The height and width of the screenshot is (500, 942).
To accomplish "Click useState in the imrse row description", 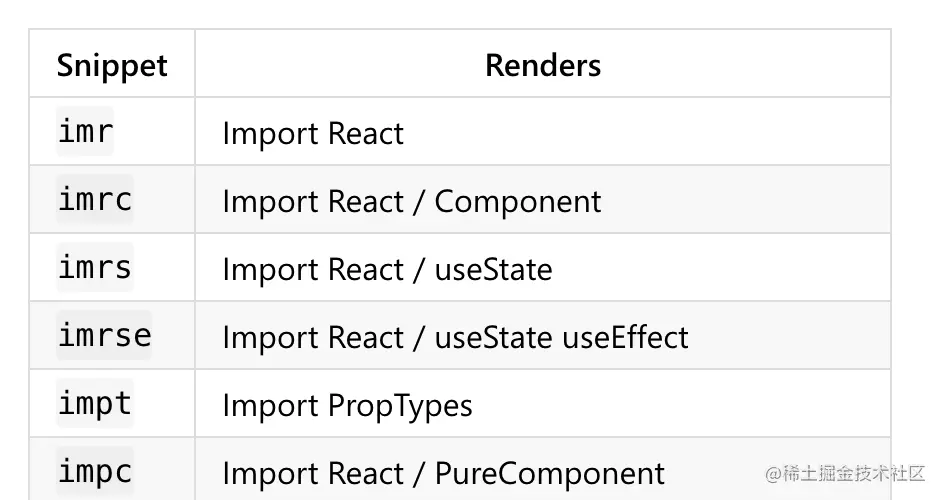I will point(493,338).
